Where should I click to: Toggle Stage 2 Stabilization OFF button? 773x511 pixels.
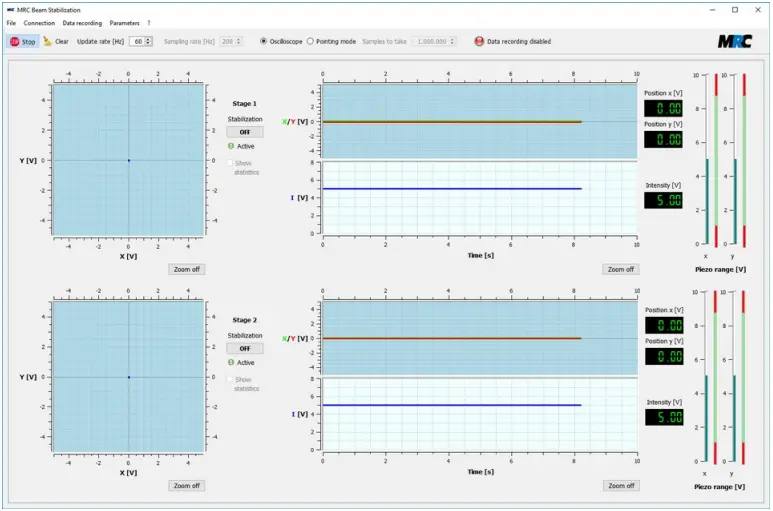[245, 348]
